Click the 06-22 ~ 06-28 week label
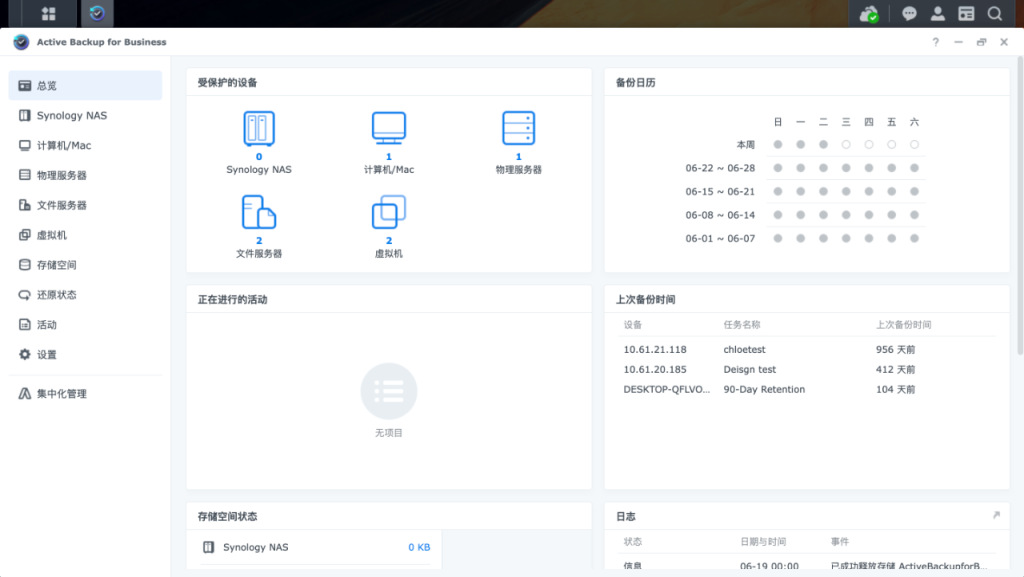1024x577 pixels. (720, 168)
